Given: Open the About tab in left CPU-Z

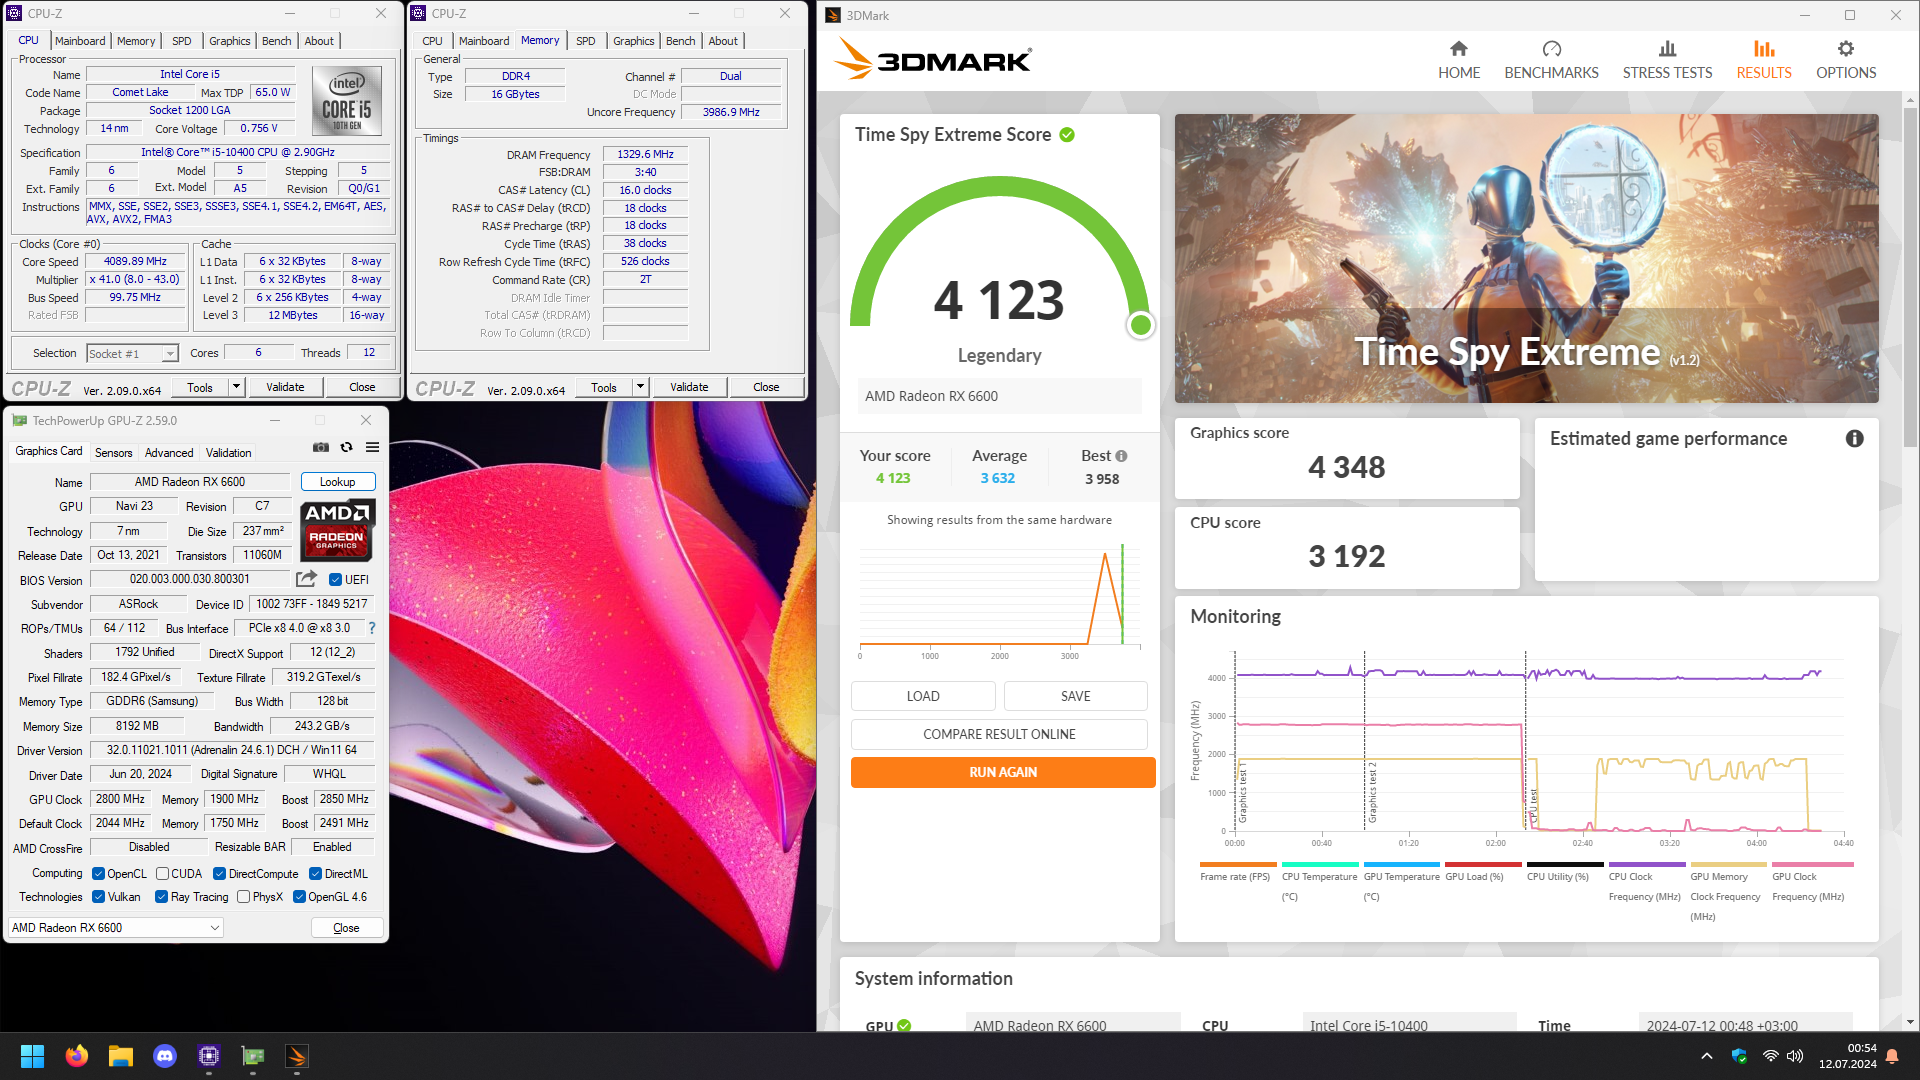Looking at the screenshot, I should click(x=319, y=41).
